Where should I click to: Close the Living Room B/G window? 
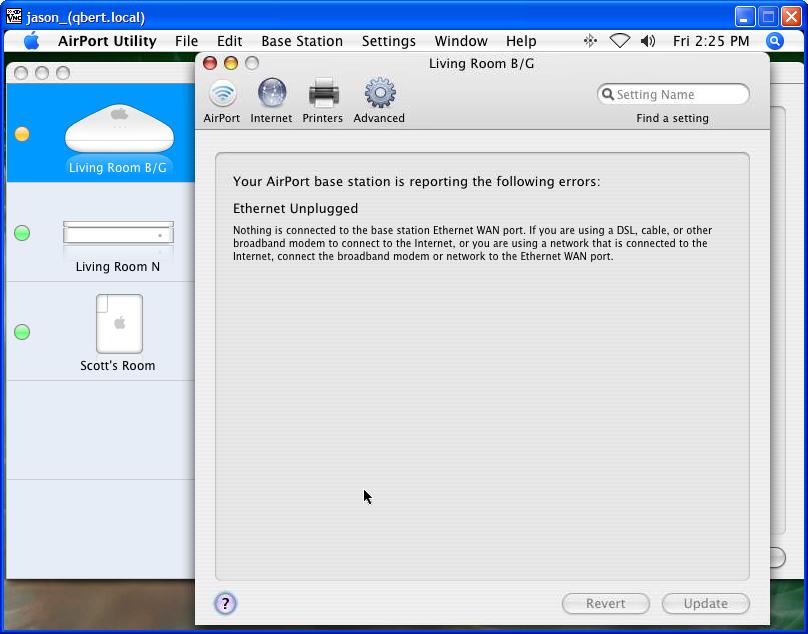click(210, 63)
